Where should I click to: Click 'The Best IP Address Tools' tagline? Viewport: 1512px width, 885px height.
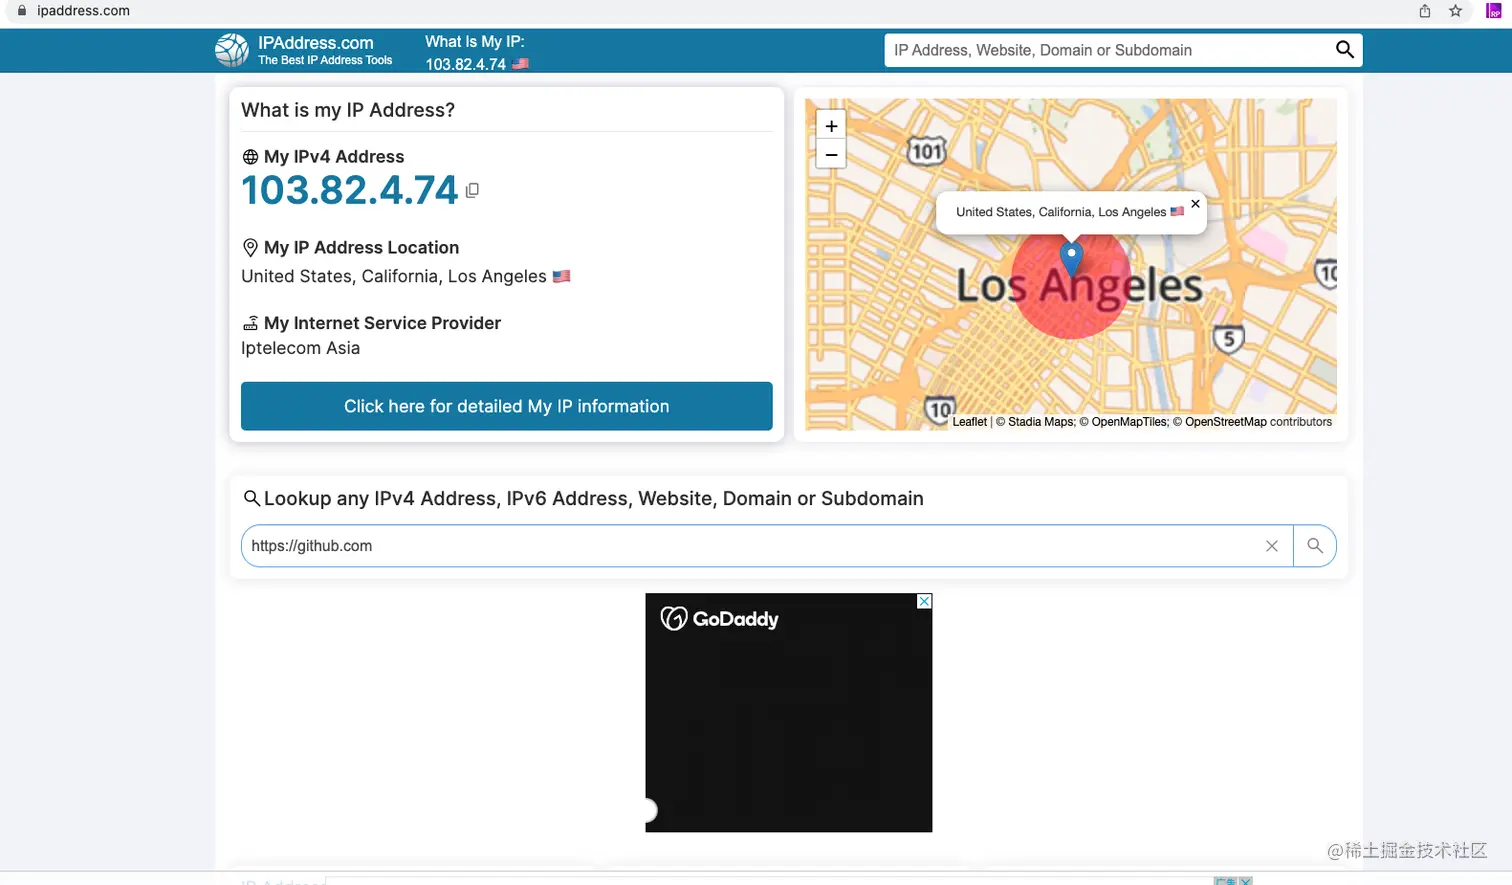point(325,60)
